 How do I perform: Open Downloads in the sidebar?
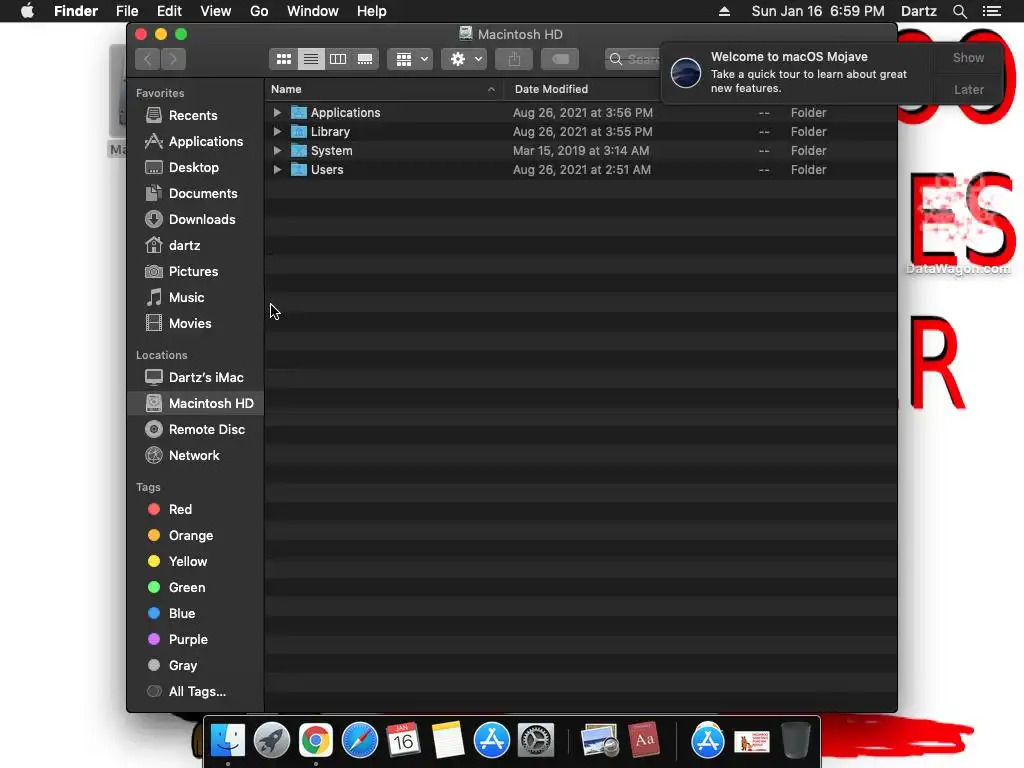click(195, 219)
